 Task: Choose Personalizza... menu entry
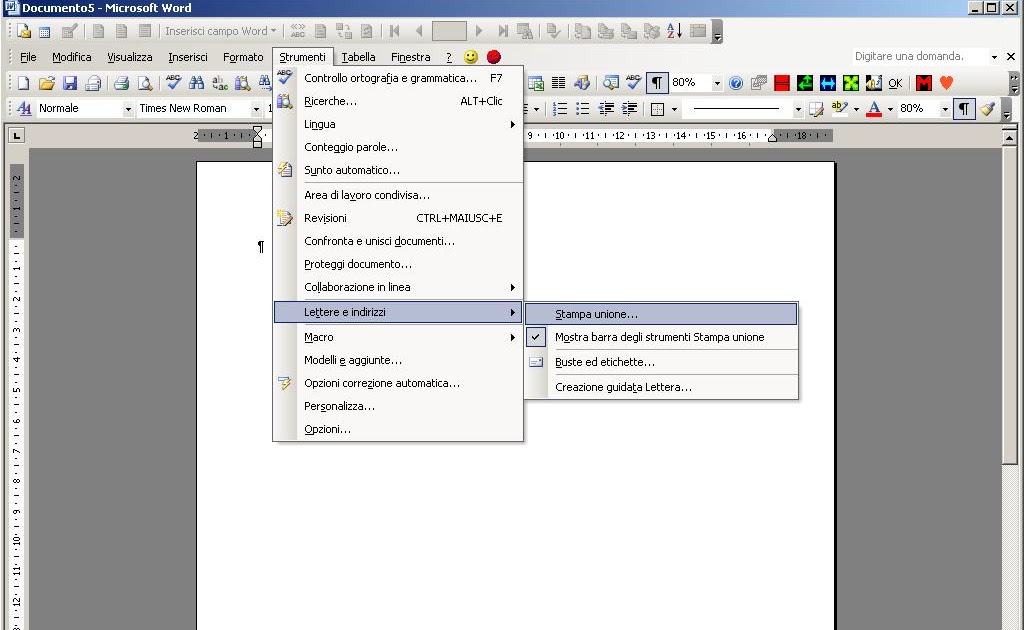tap(397, 406)
